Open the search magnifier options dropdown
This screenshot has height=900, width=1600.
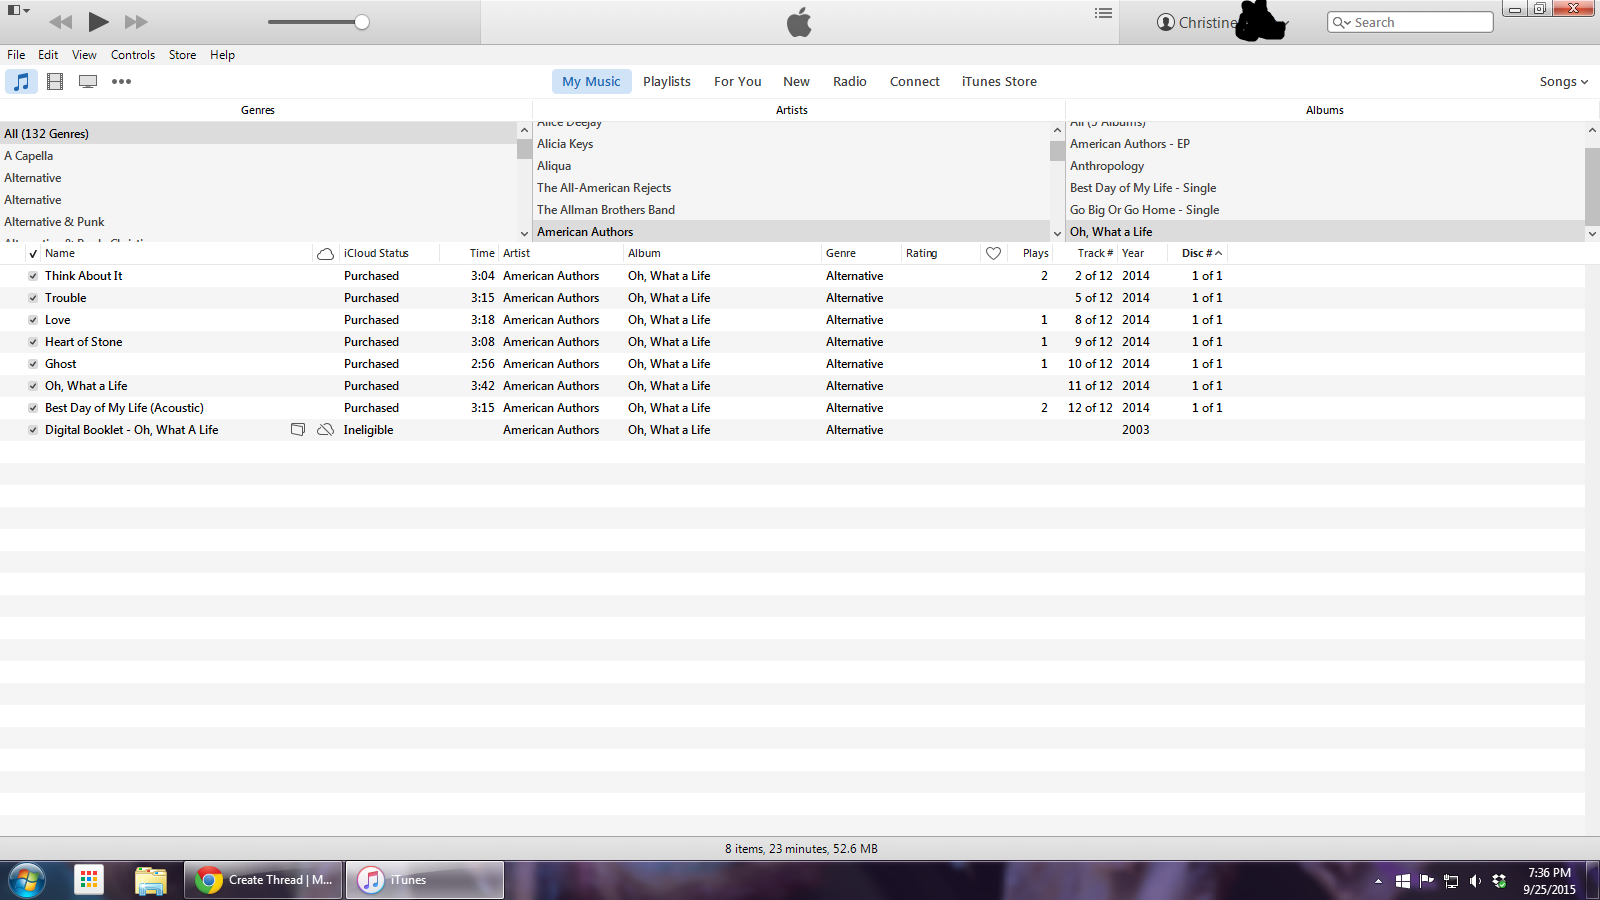pos(1341,22)
